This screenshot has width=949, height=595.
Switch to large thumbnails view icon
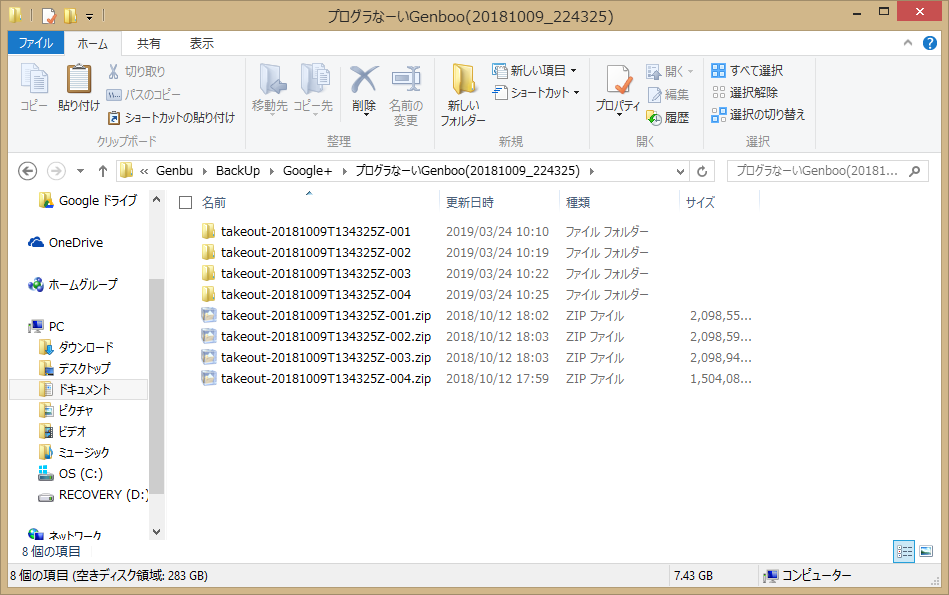926,551
